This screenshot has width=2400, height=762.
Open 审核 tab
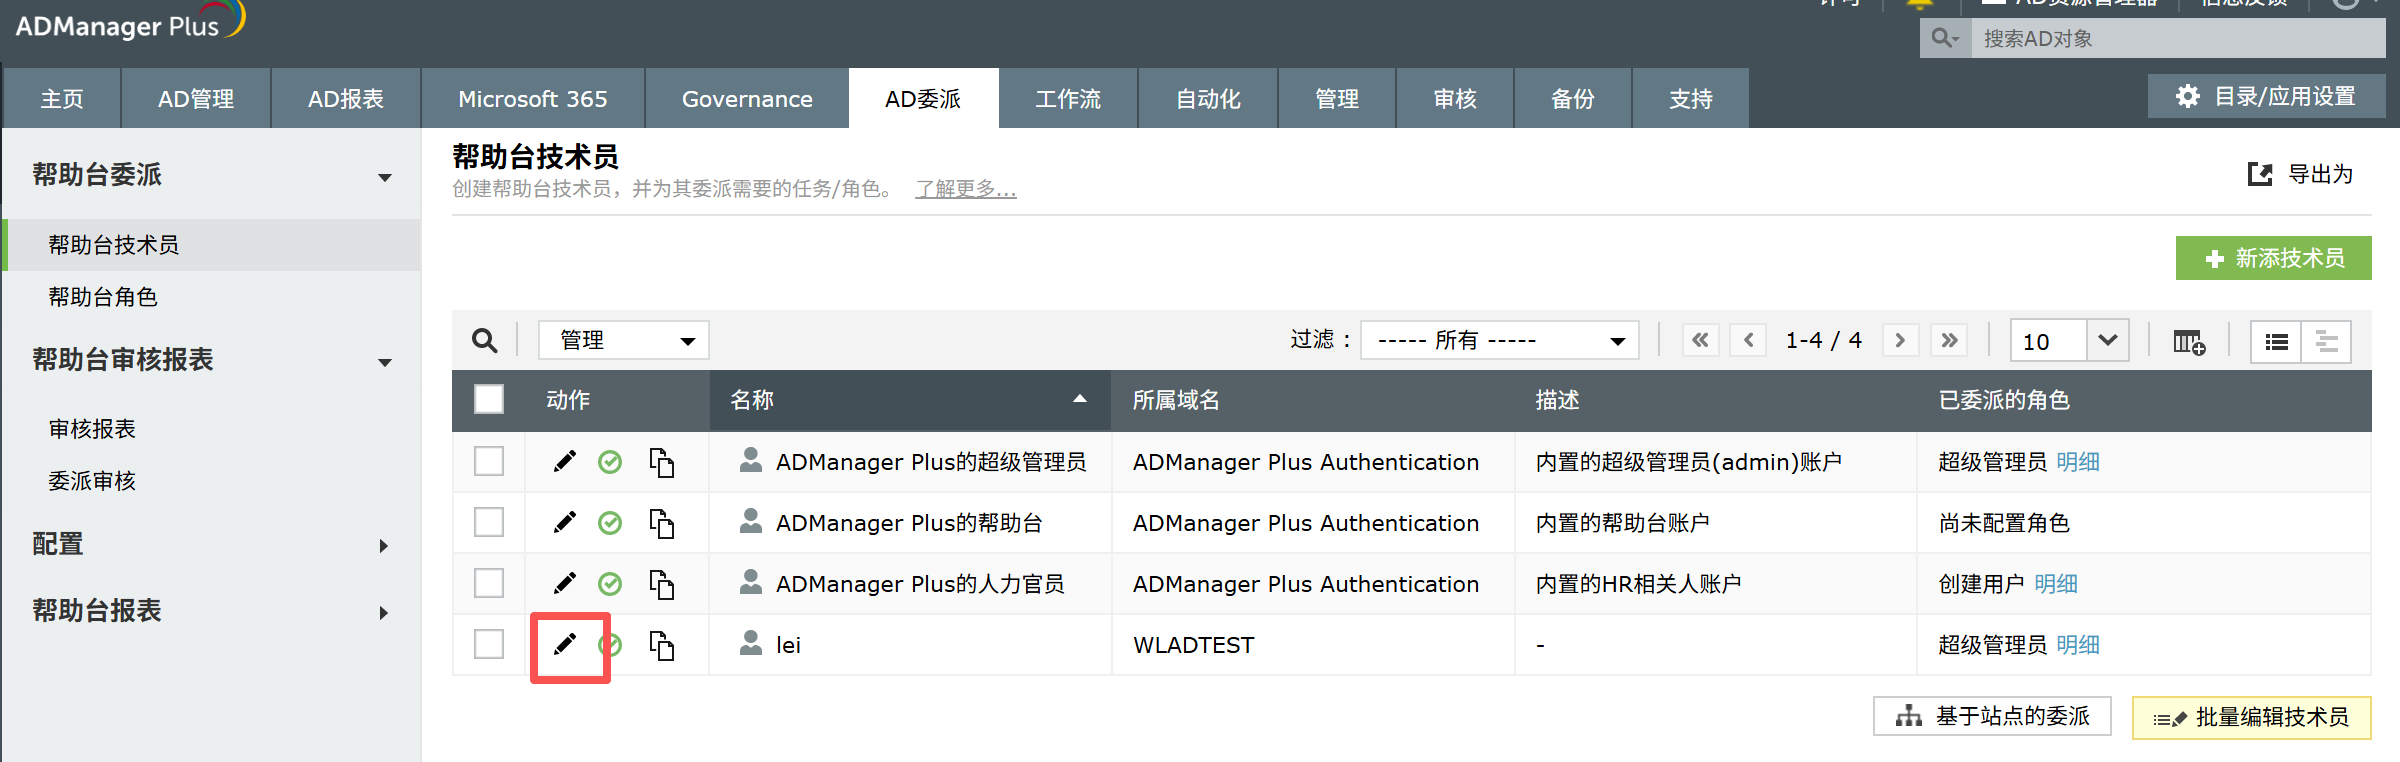click(1455, 98)
